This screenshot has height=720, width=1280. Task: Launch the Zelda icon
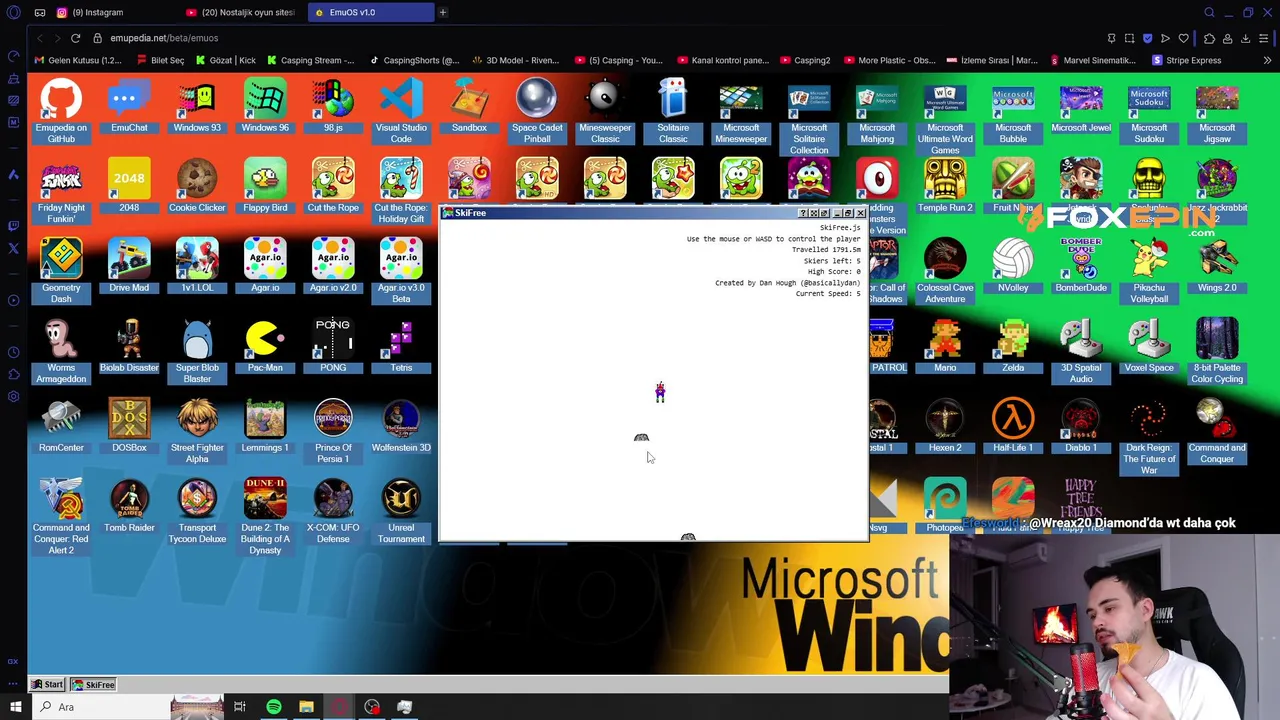click(1013, 346)
